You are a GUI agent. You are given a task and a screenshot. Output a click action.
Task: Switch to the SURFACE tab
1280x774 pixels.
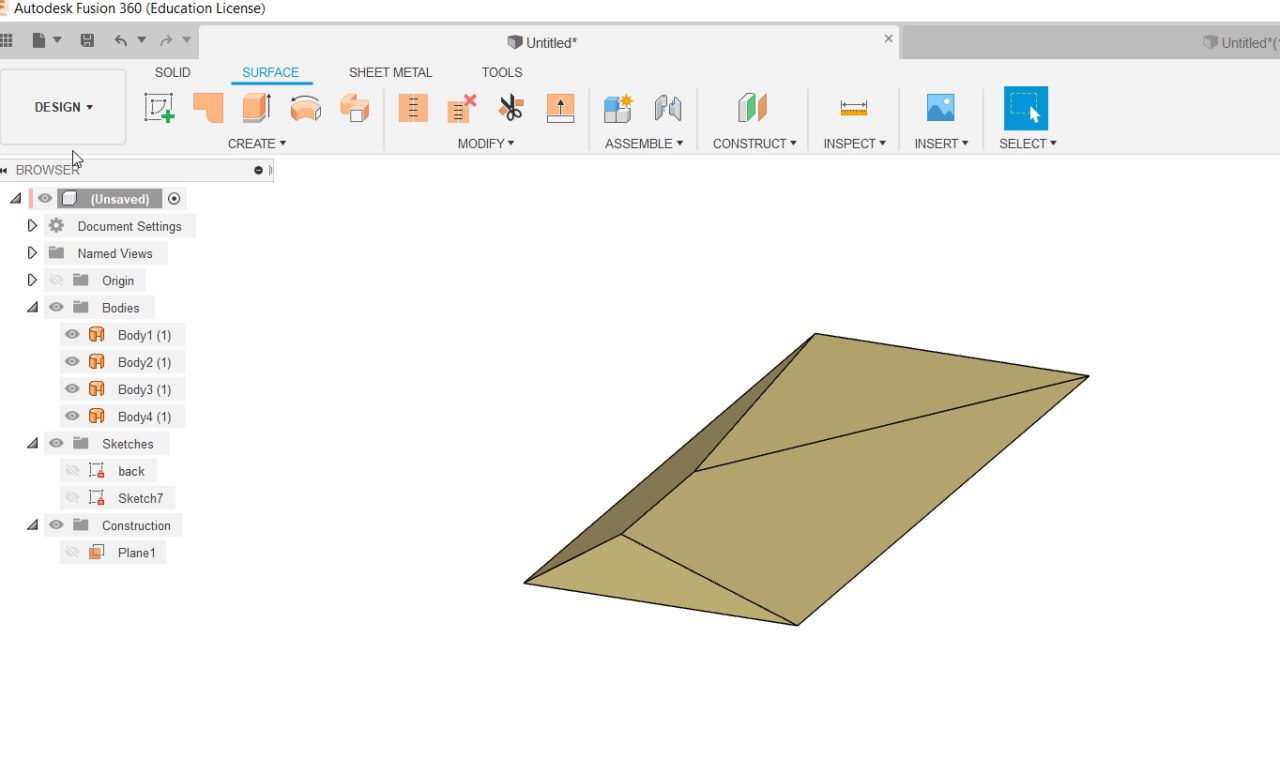tap(271, 73)
